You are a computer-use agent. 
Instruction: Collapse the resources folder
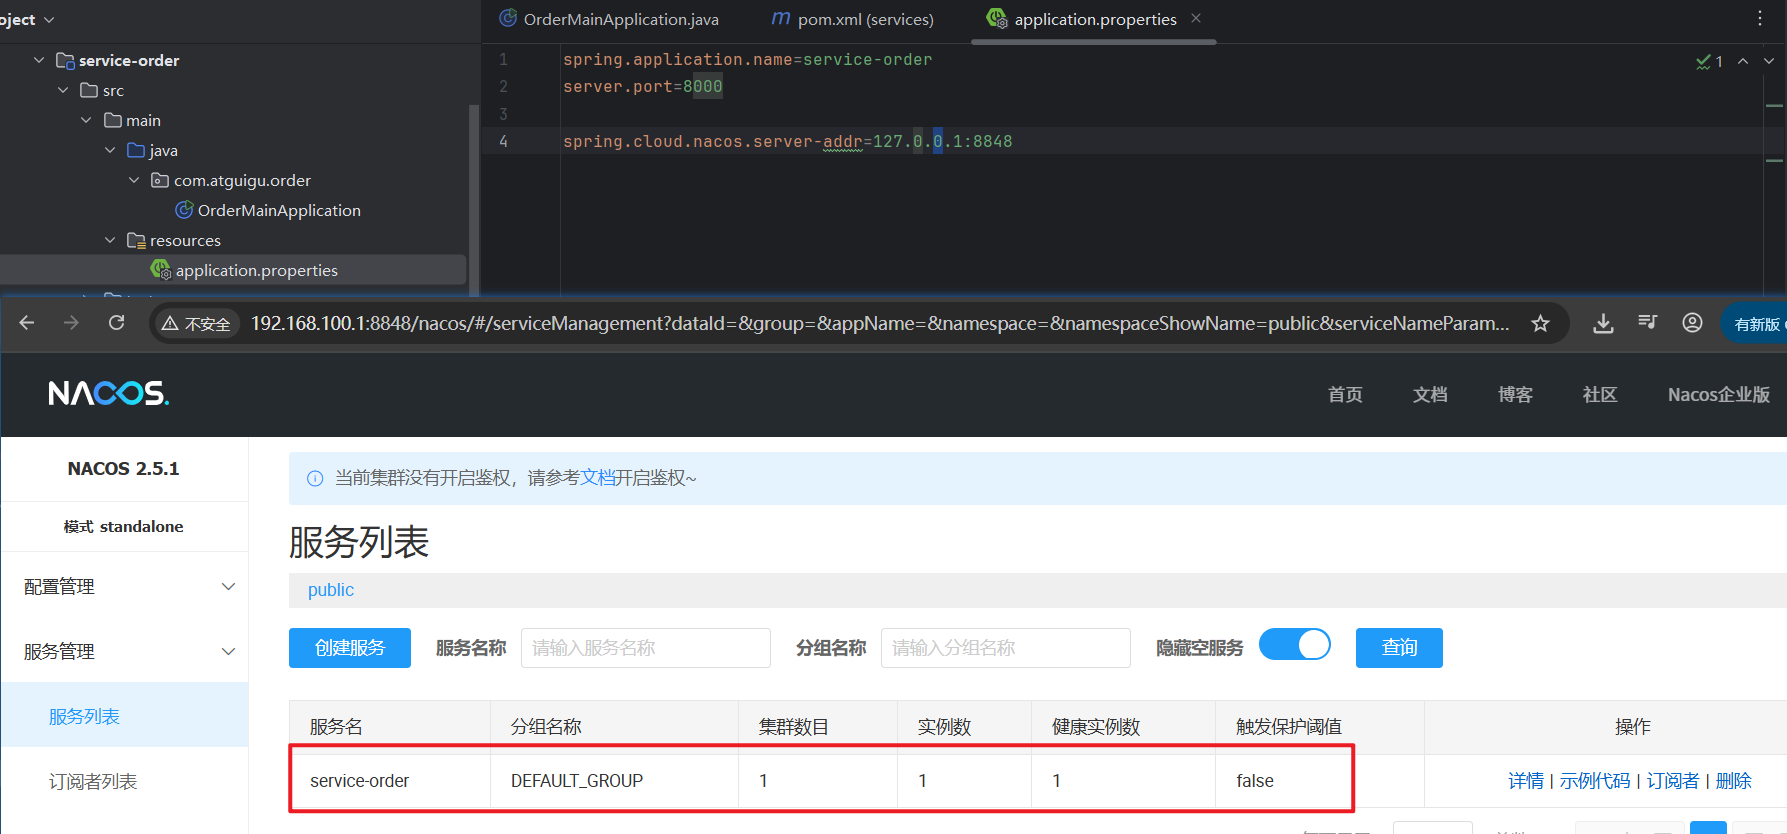(110, 240)
